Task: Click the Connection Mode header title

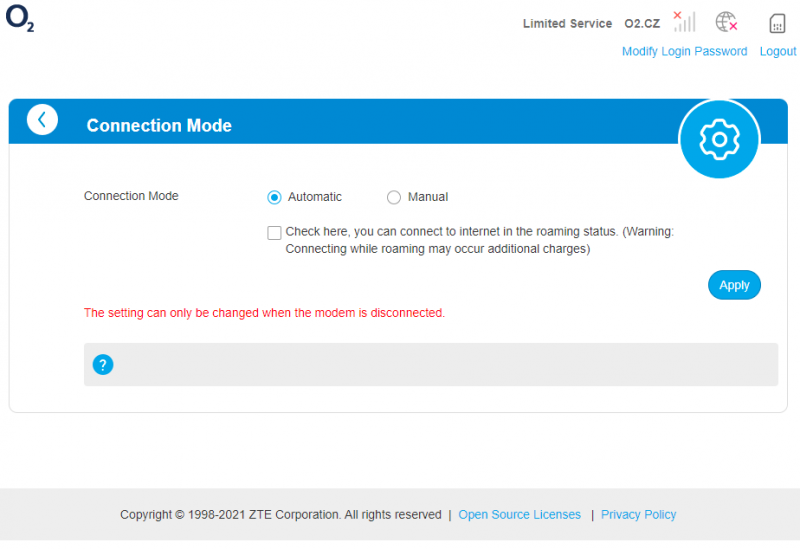Action: [159, 126]
